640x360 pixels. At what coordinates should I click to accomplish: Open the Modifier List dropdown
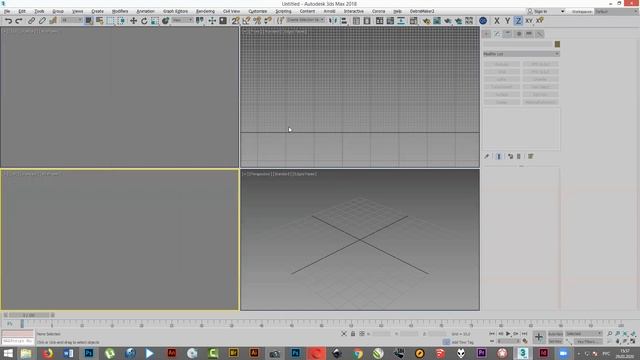click(521, 54)
